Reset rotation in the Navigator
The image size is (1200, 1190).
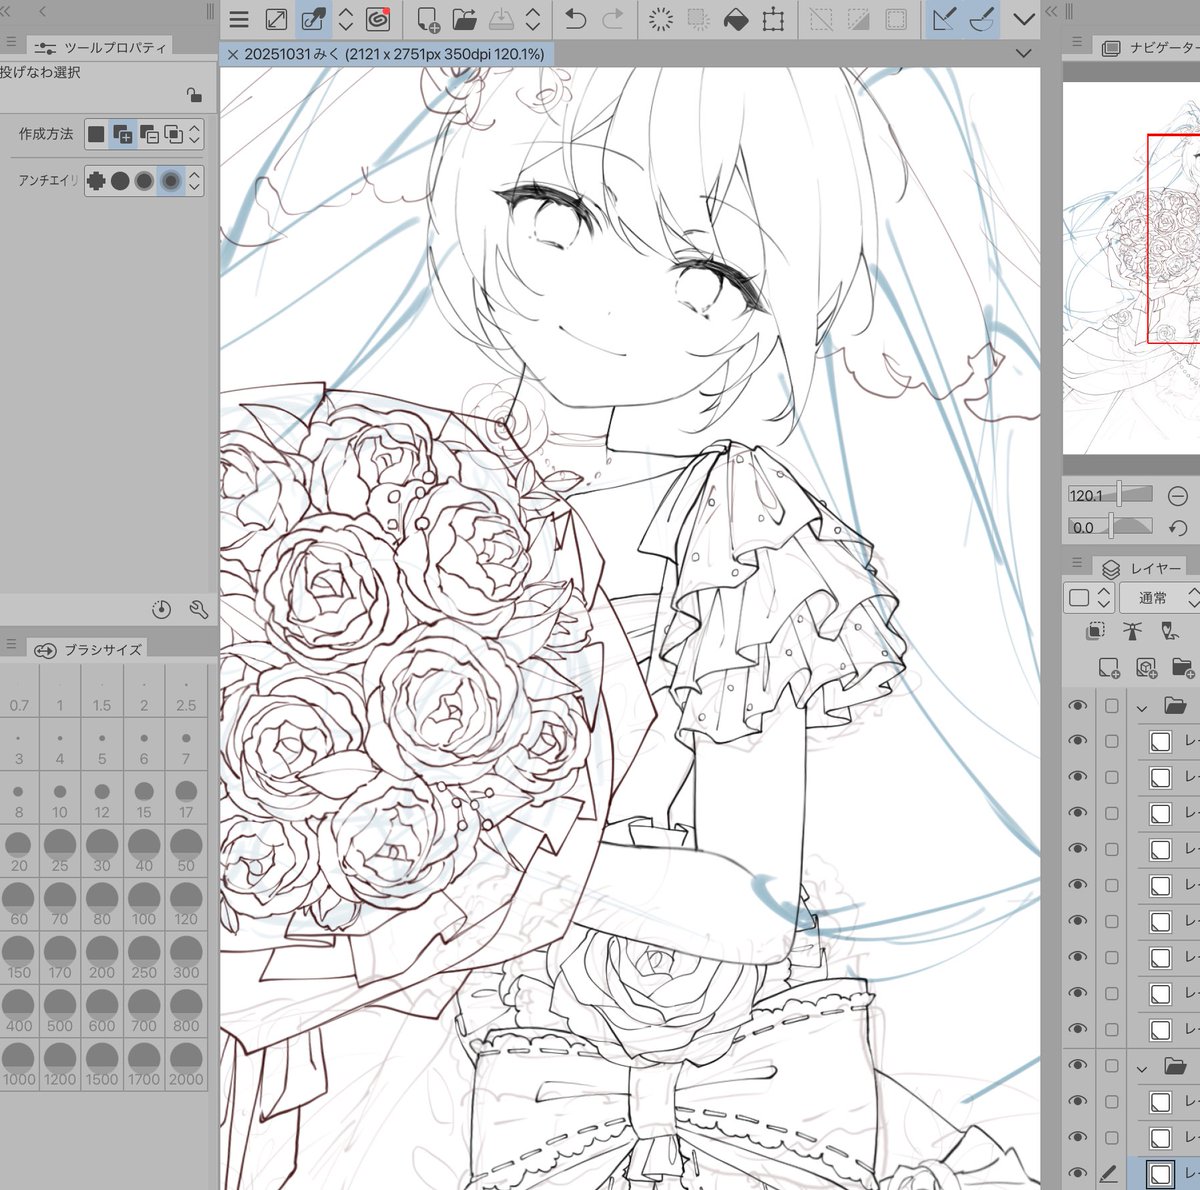coord(1177,527)
